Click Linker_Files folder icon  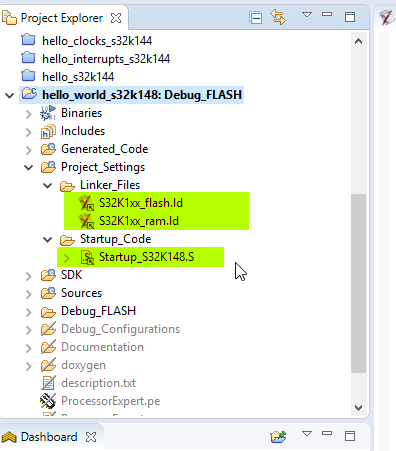(x=67, y=186)
